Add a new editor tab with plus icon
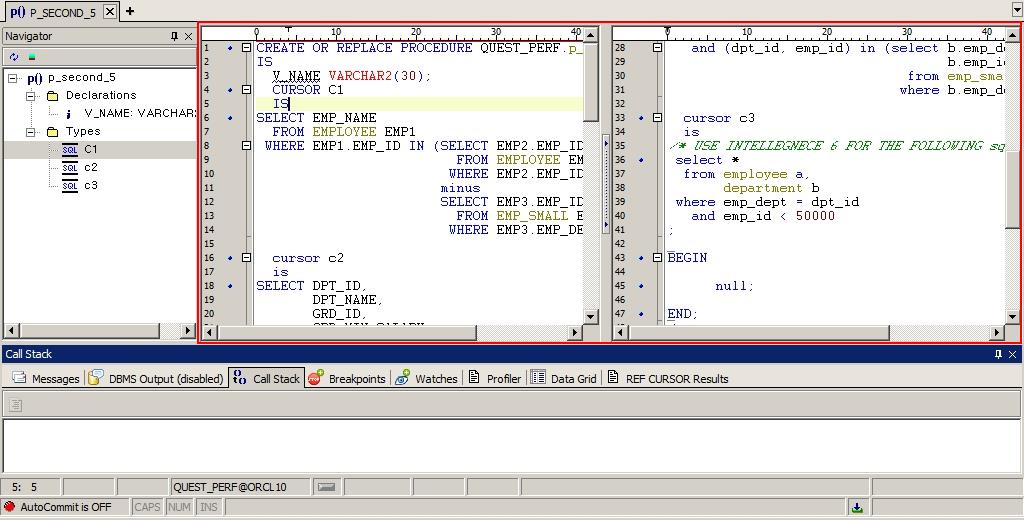Screen dimensions: 1024x520 tap(130, 11)
